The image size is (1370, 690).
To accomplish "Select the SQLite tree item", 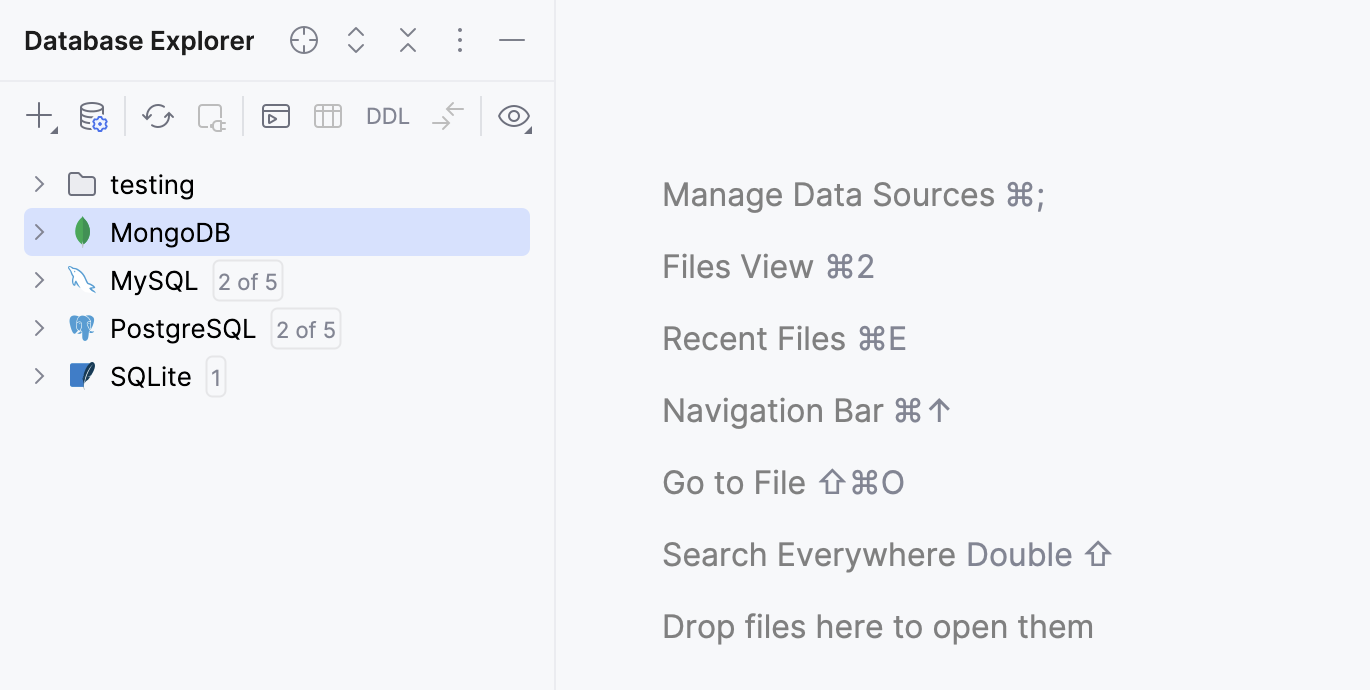I will [x=152, y=376].
